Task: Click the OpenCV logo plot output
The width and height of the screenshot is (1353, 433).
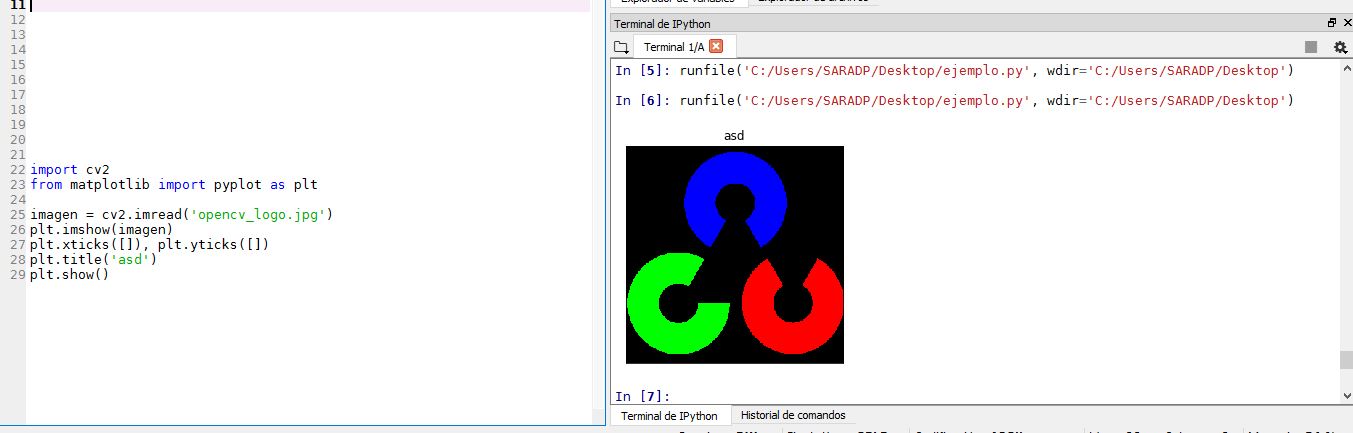Action: [735, 255]
